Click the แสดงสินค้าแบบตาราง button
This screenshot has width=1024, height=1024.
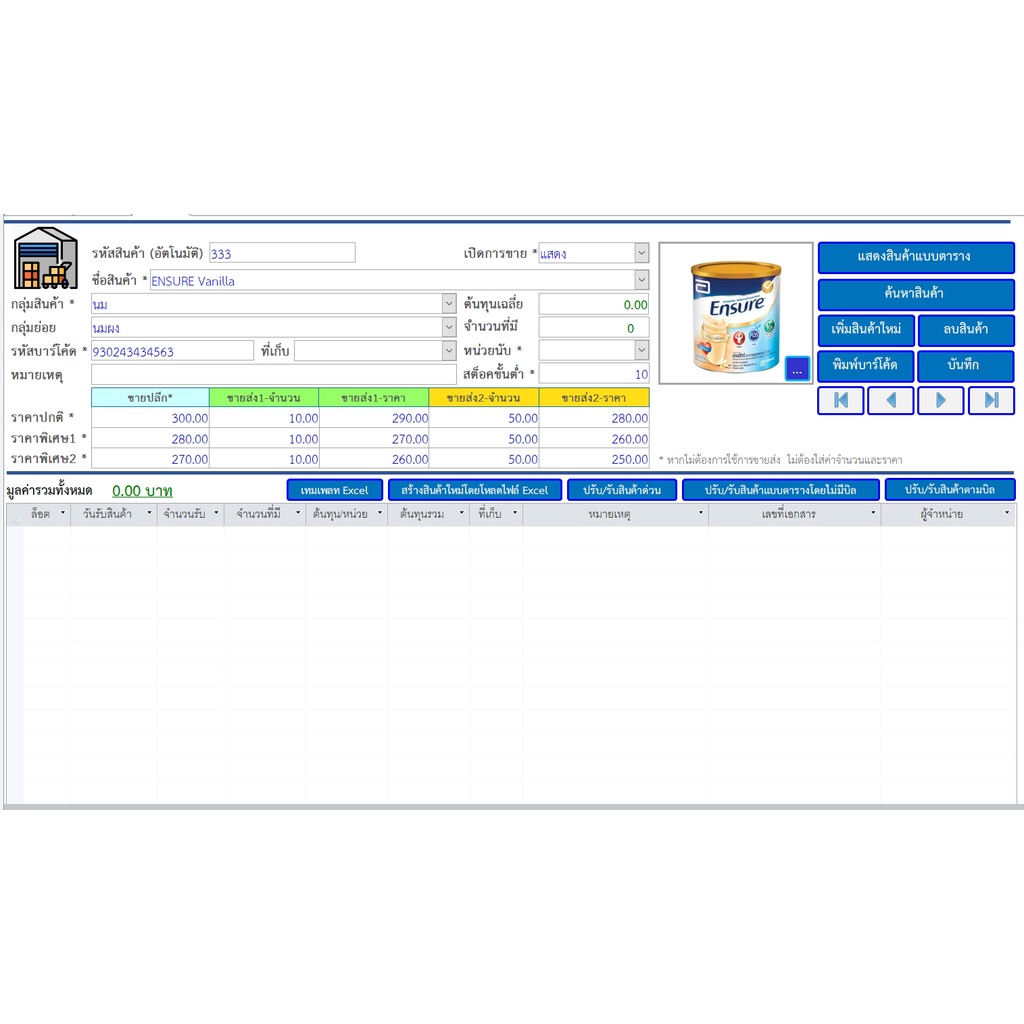[x=915, y=257]
